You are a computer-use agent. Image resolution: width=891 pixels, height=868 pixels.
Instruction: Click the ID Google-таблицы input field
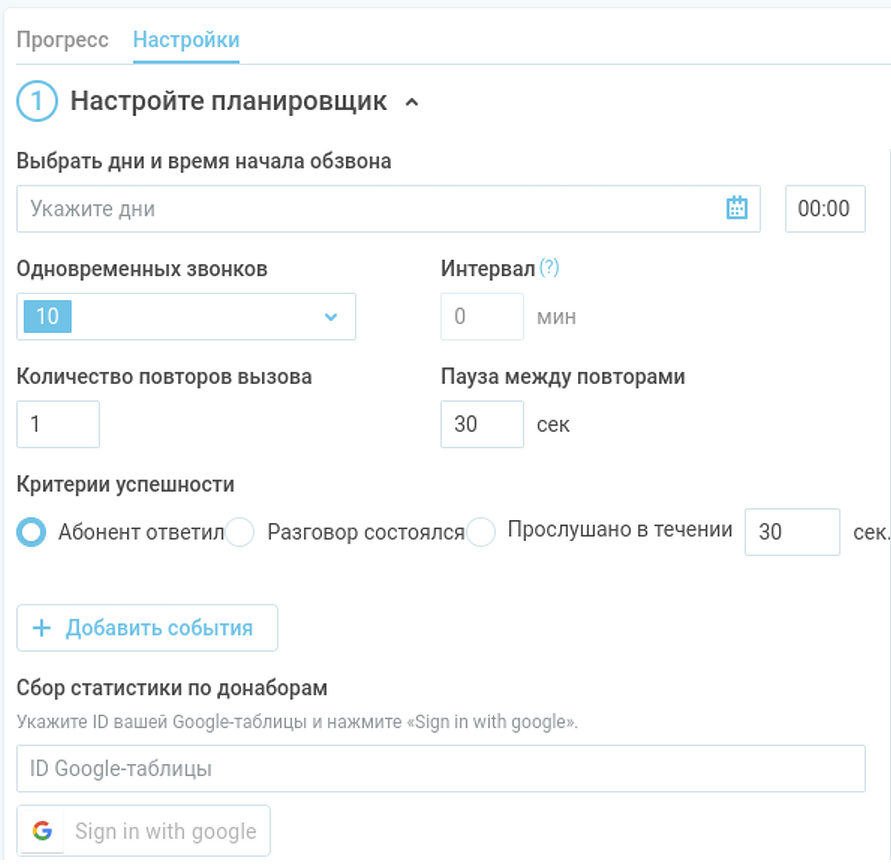click(441, 769)
